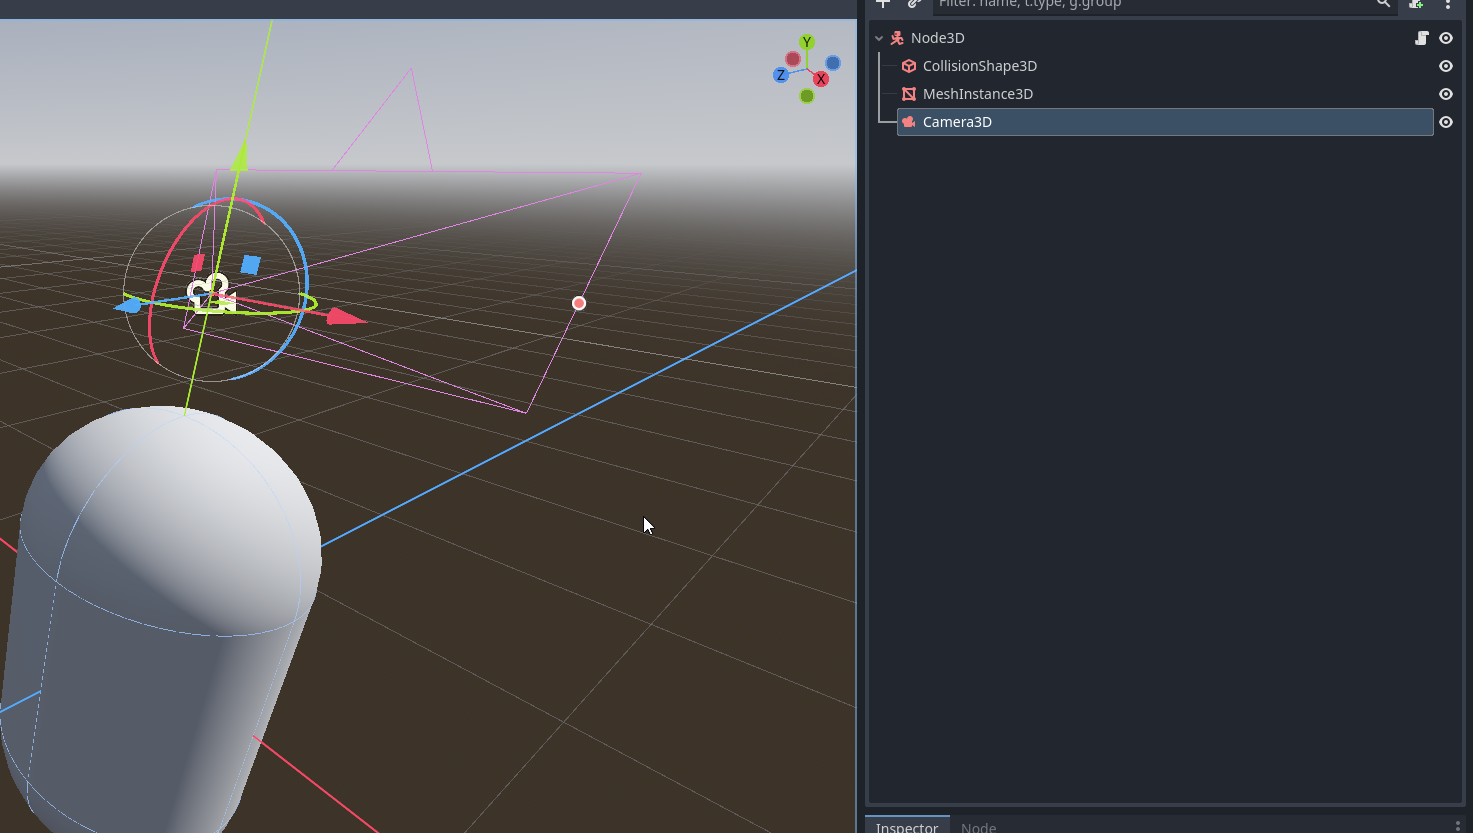Click the dark red negative-X gizmo circle

793,59
